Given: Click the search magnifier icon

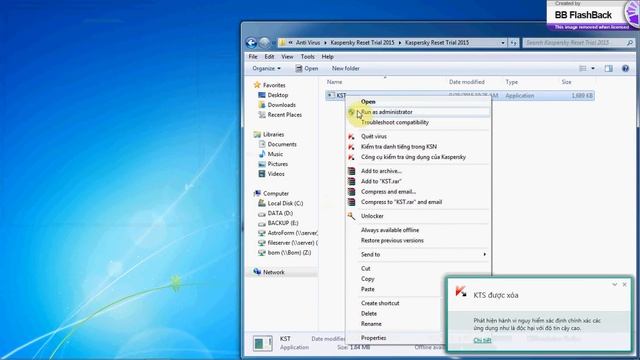Looking at the screenshot, I should click(x=630, y=43).
